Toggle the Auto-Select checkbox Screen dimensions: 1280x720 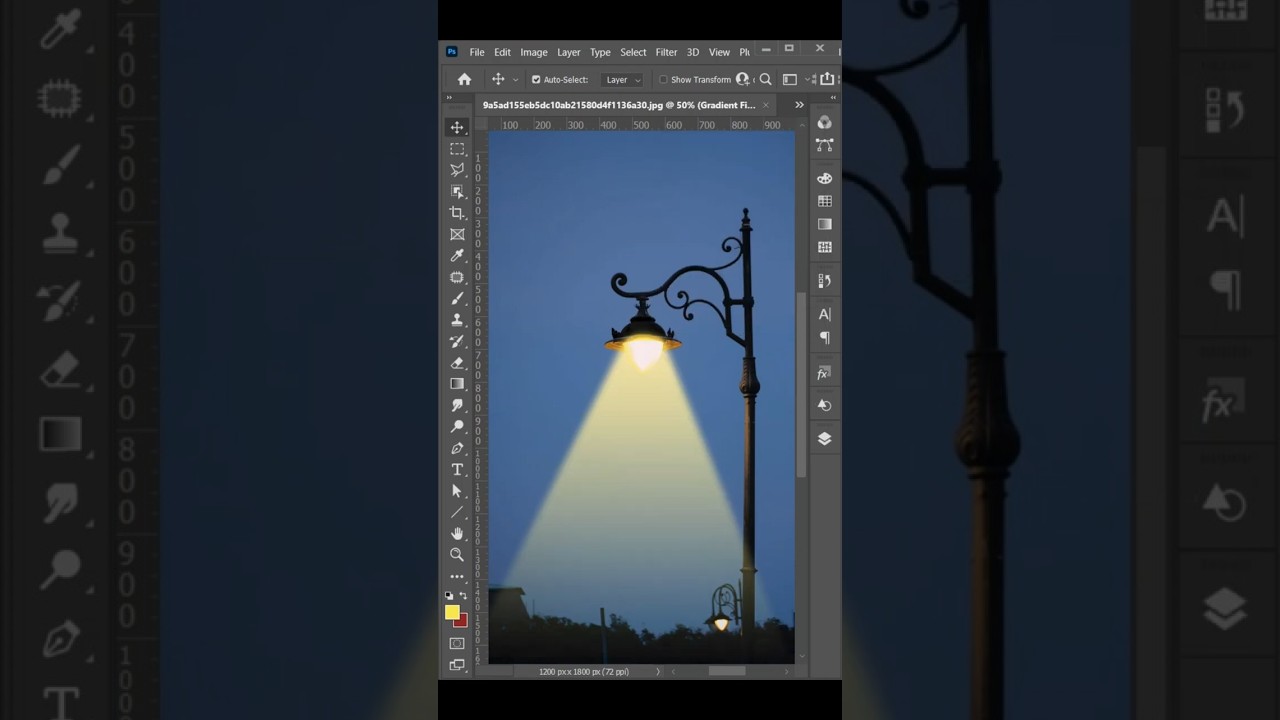pos(536,80)
